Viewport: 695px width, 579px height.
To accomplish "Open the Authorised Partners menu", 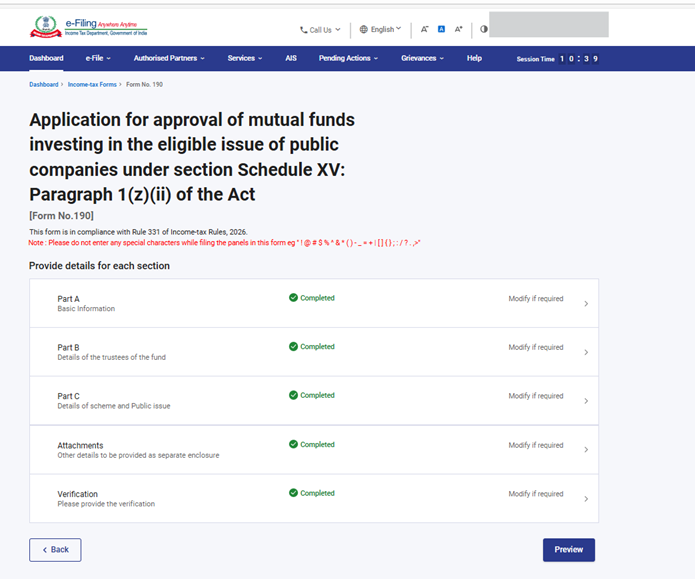I will pyautogui.click(x=168, y=58).
